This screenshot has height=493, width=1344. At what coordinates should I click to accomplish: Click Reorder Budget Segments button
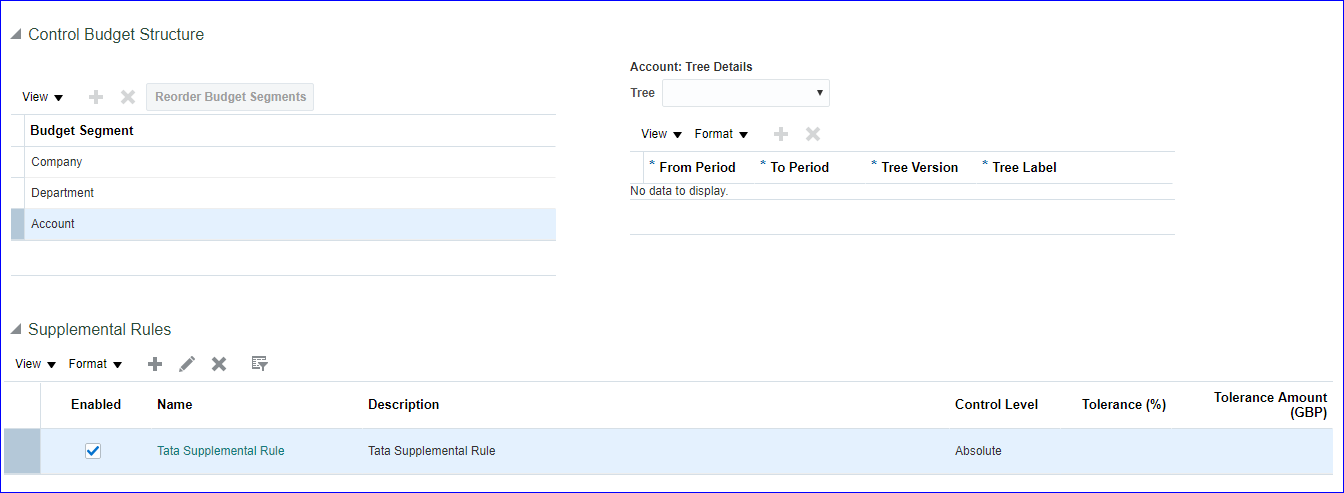point(230,97)
